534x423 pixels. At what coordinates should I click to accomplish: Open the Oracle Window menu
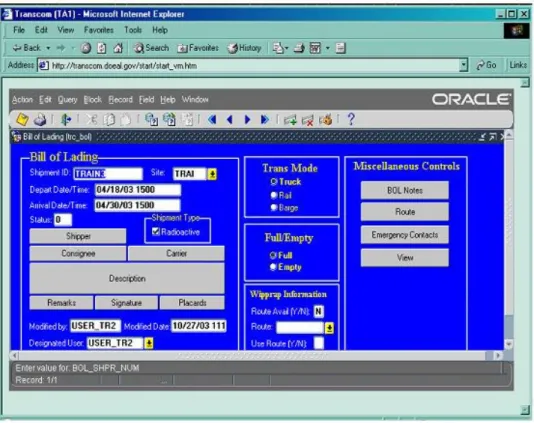(x=195, y=100)
